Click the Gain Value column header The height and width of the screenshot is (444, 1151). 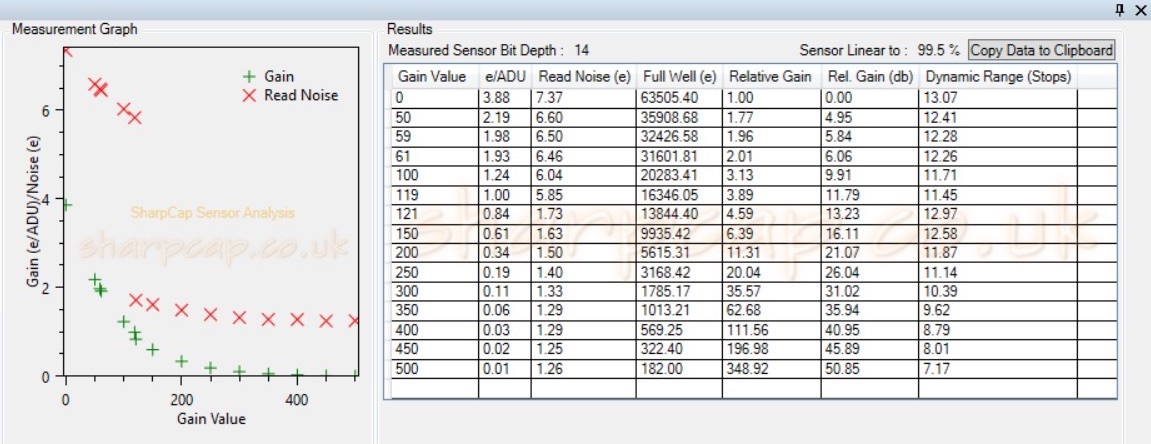(x=431, y=77)
